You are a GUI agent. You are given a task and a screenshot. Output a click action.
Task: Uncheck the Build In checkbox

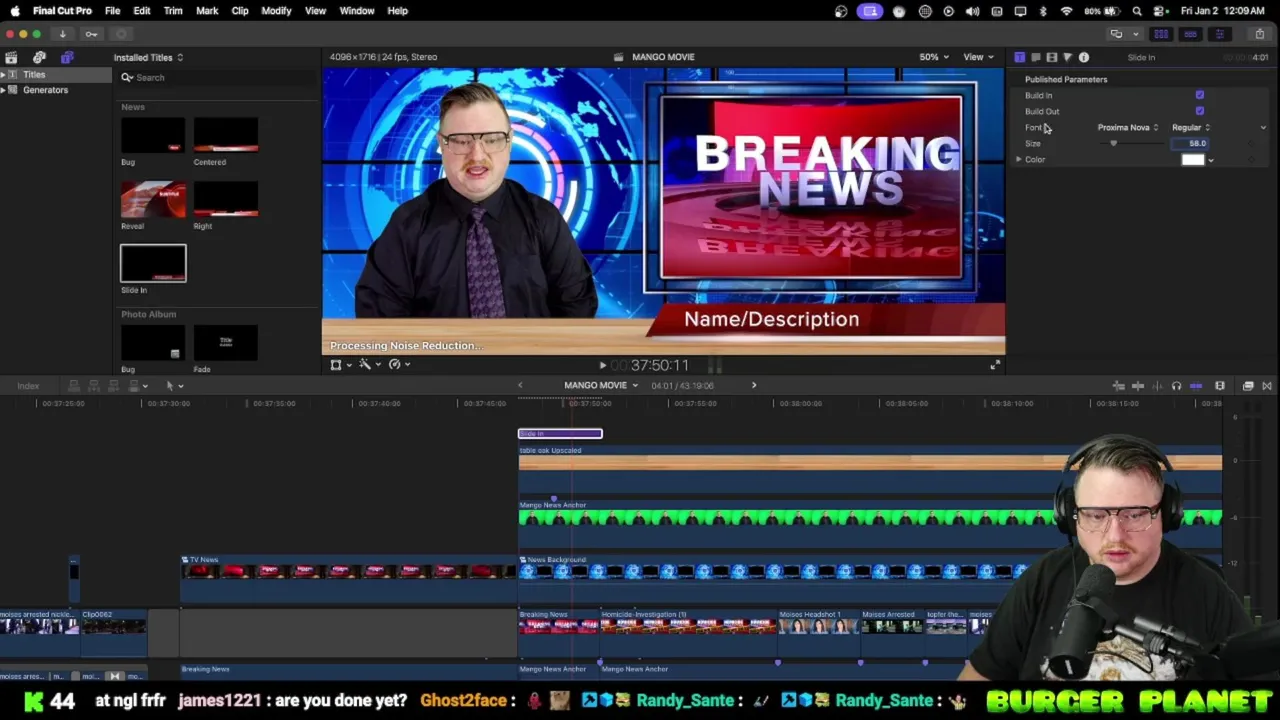1199,95
